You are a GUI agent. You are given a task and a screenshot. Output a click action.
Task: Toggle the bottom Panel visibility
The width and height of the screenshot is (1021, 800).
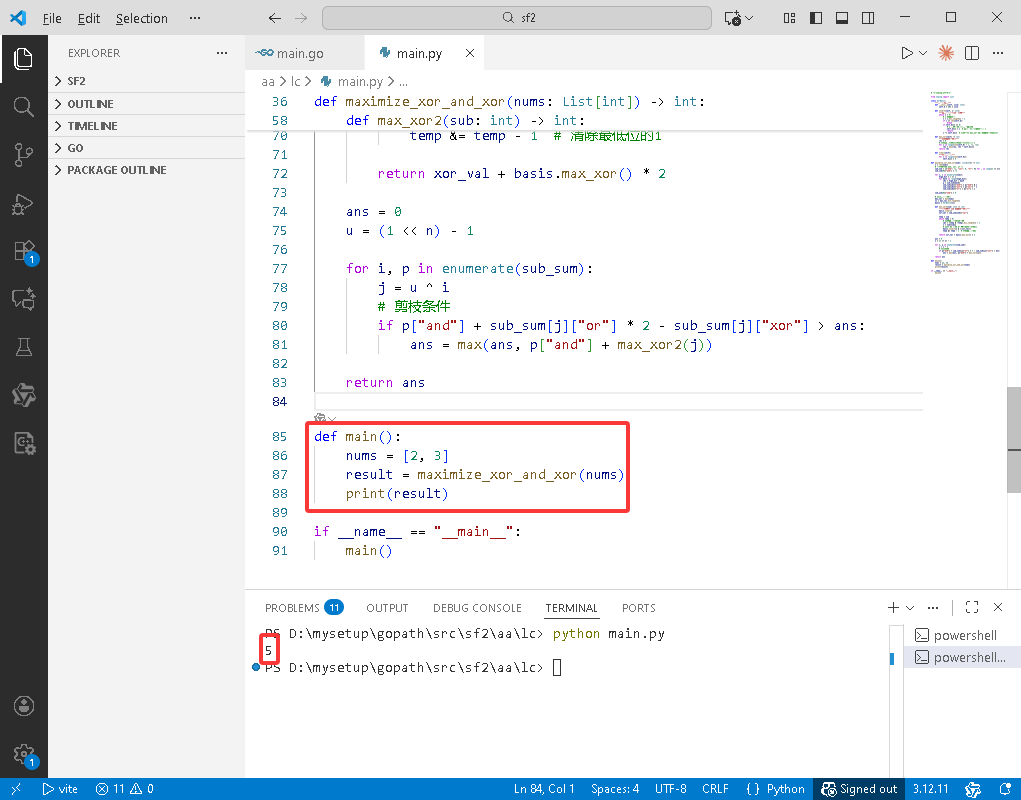[x=841, y=18]
